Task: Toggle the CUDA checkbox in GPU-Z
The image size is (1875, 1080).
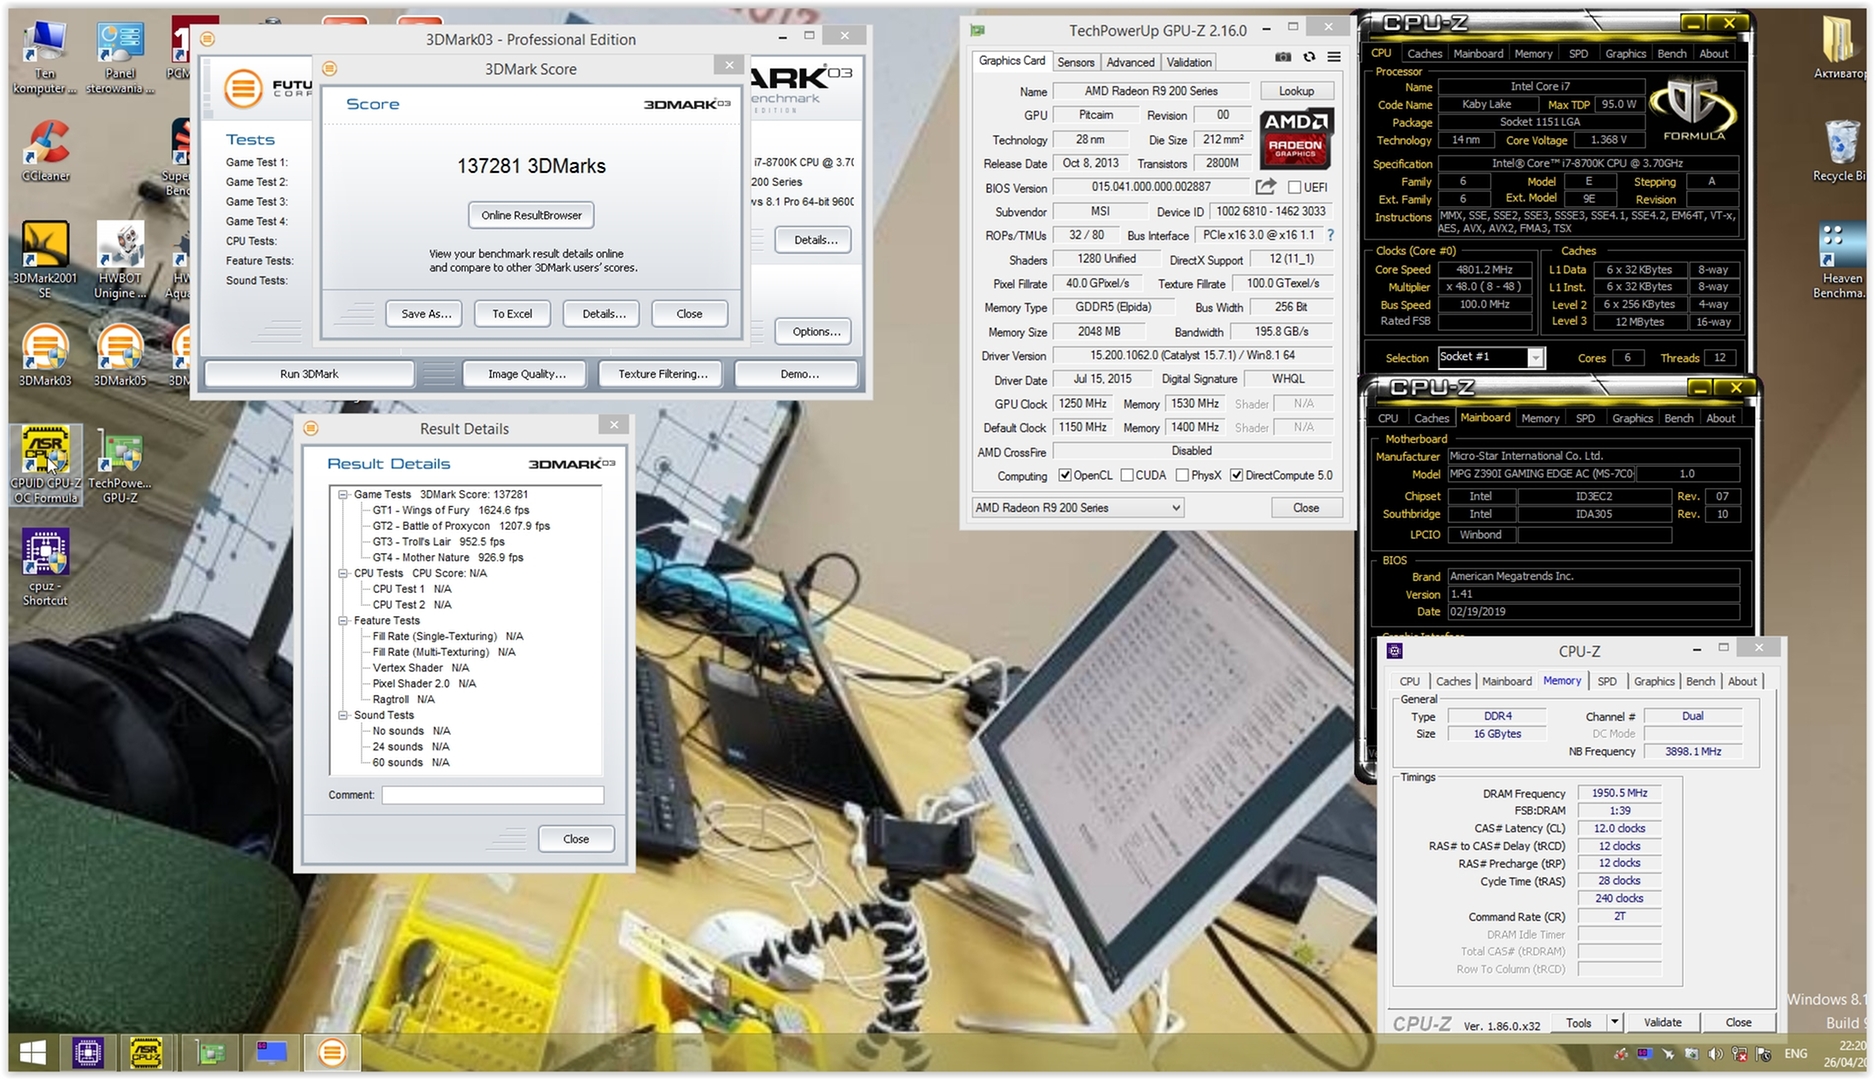Action: [1128, 476]
